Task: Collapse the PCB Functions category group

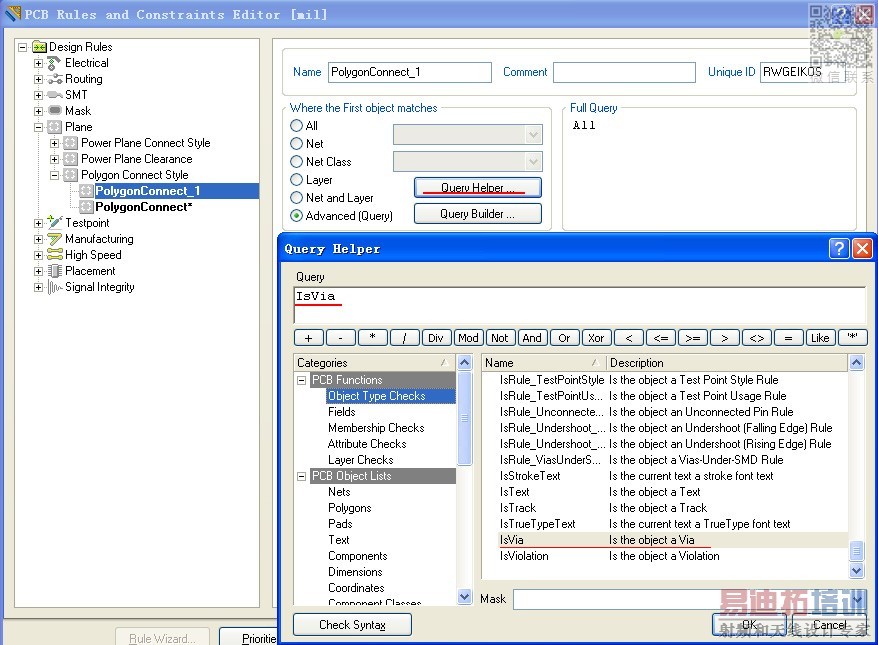Action: (302, 380)
